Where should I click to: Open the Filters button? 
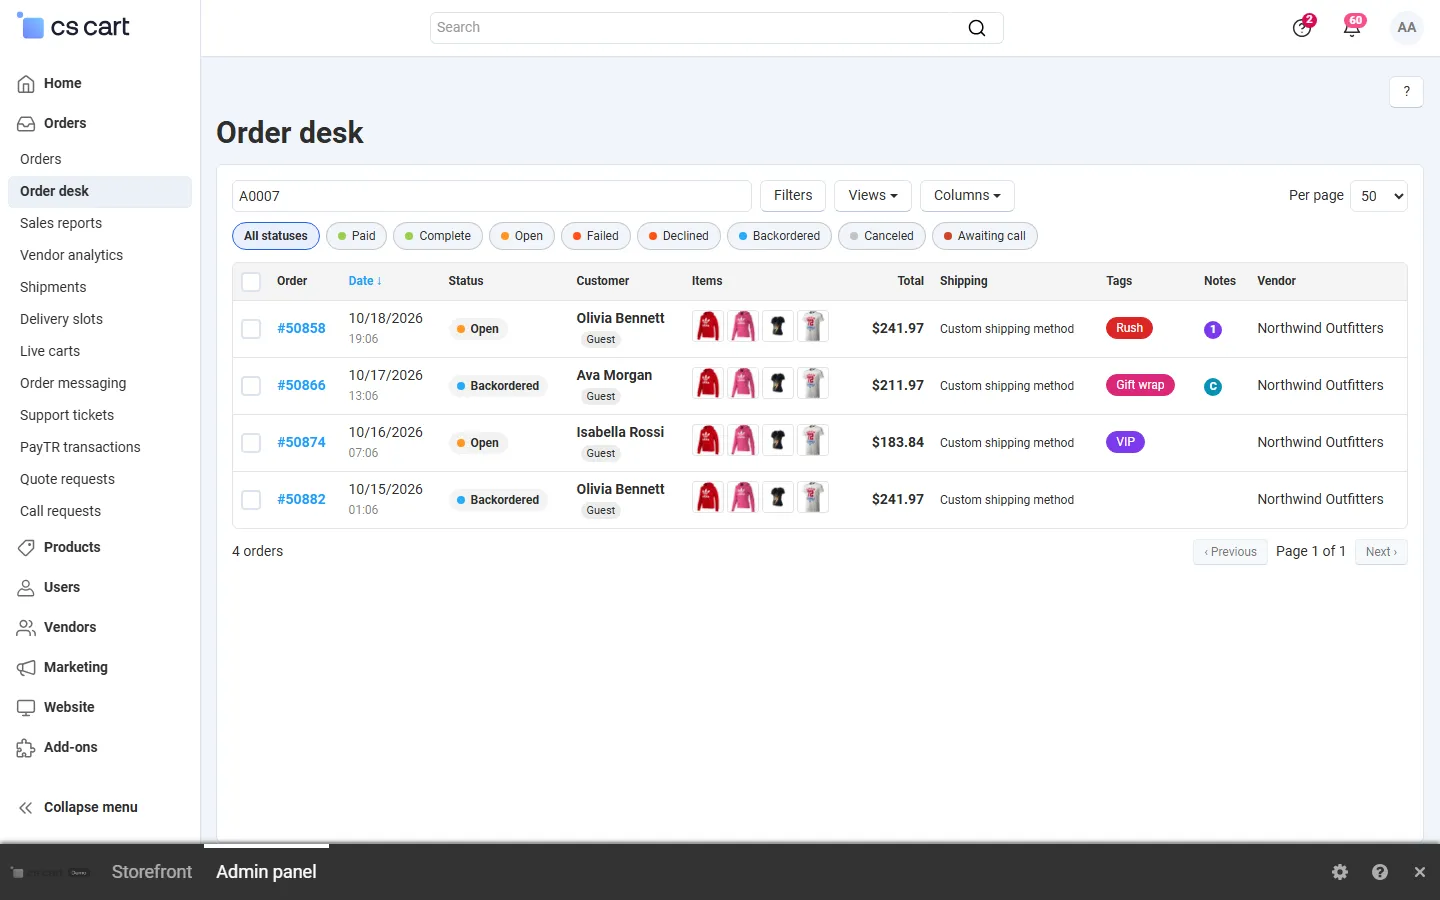tap(793, 196)
